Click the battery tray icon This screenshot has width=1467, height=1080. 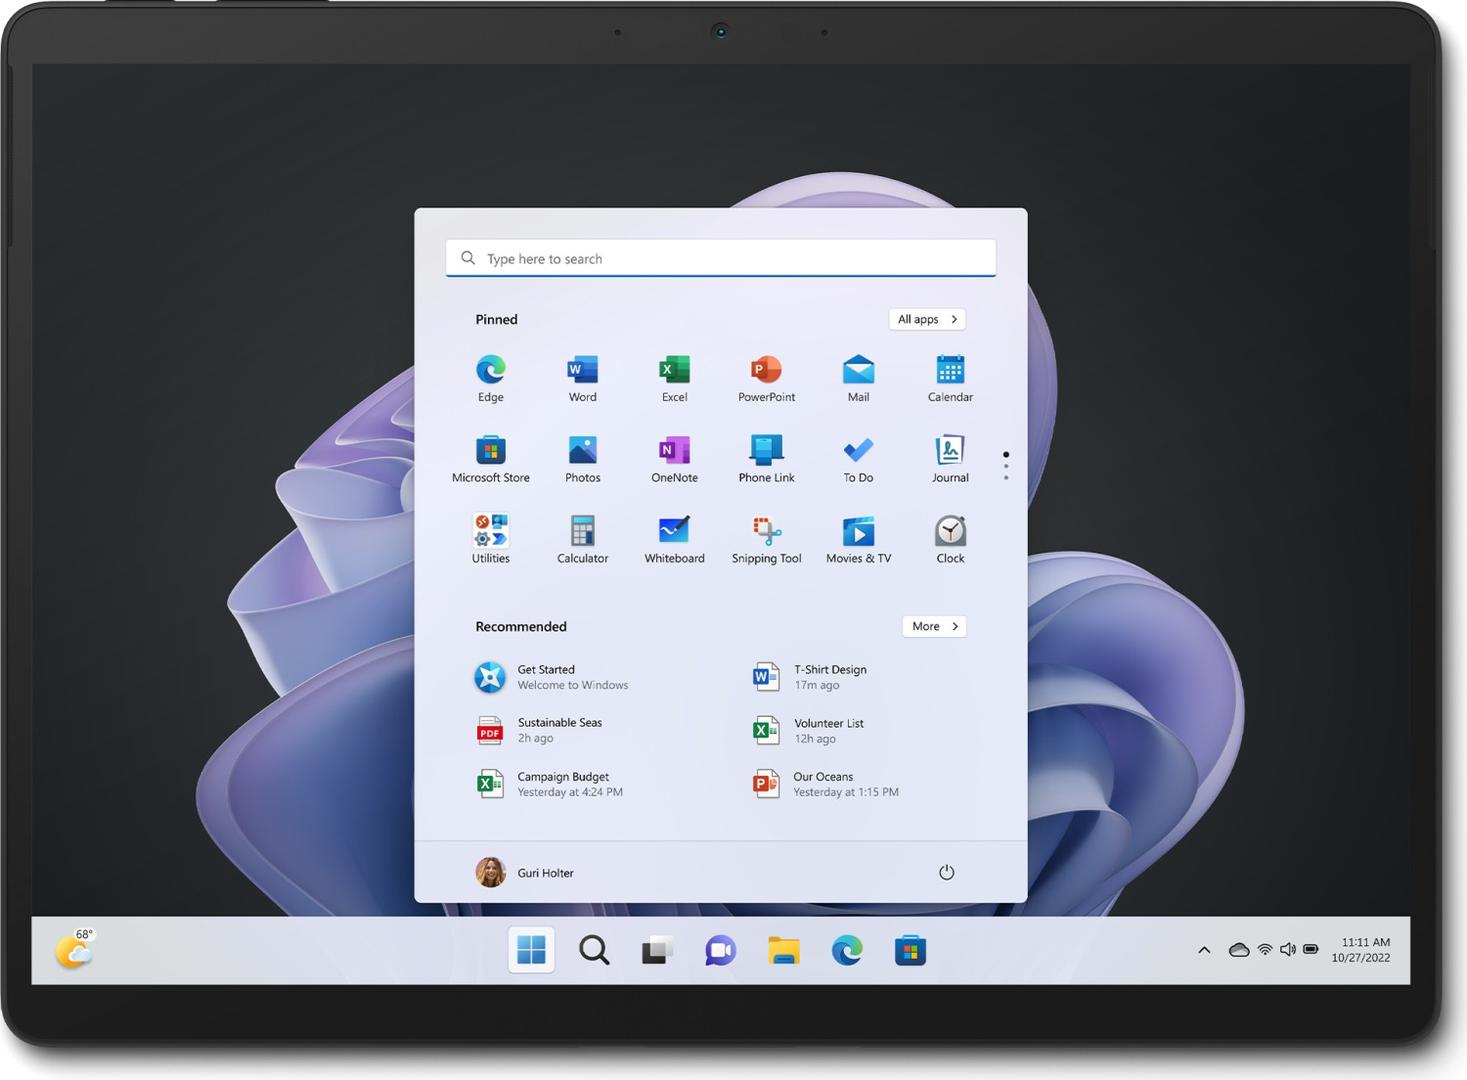coord(1311,949)
